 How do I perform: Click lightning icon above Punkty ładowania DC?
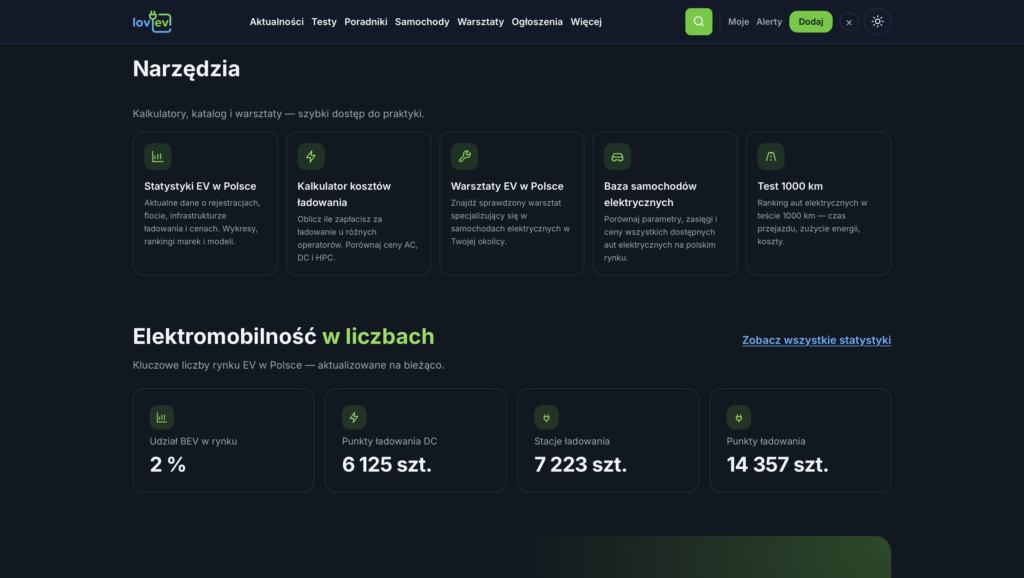click(354, 417)
